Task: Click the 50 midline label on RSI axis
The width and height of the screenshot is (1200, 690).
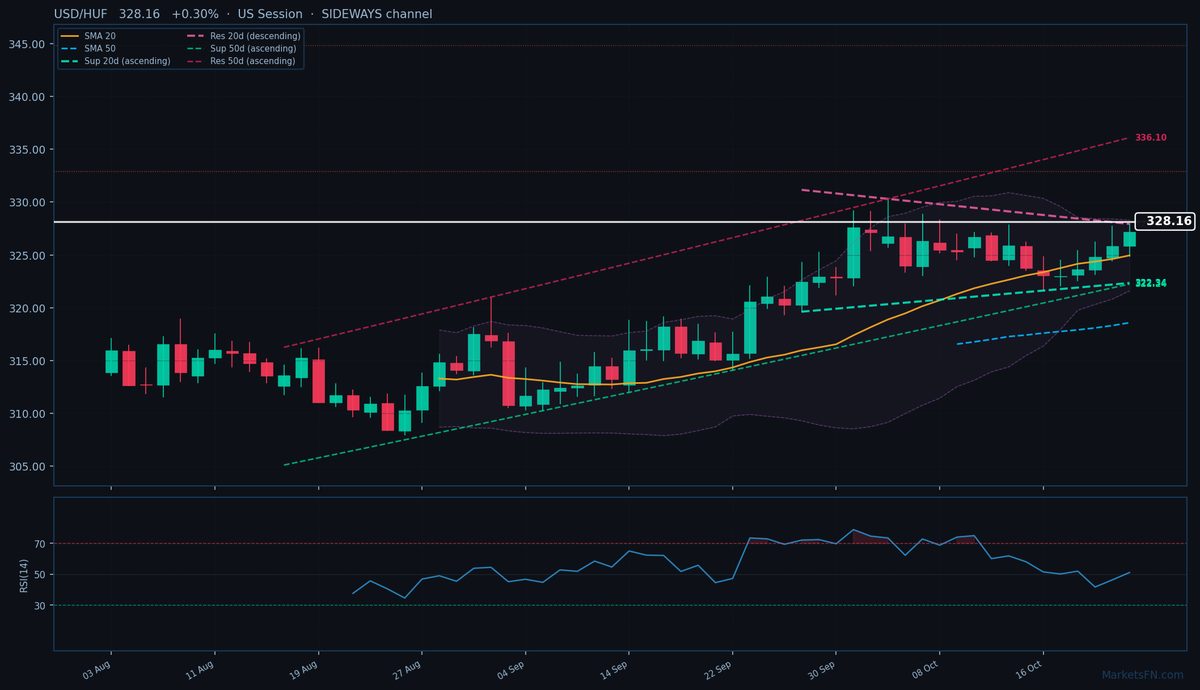Action: (x=39, y=575)
